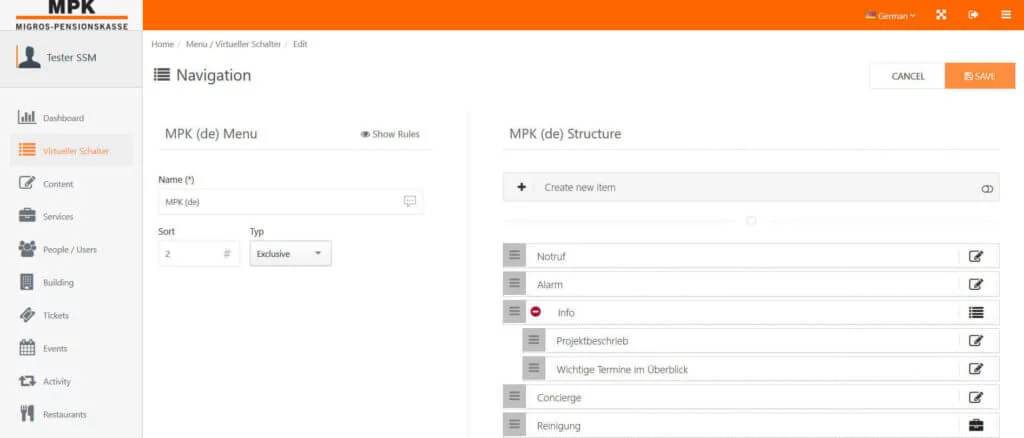
Task: Click the briefcase icon for Reinigung
Action: (x=976, y=426)
